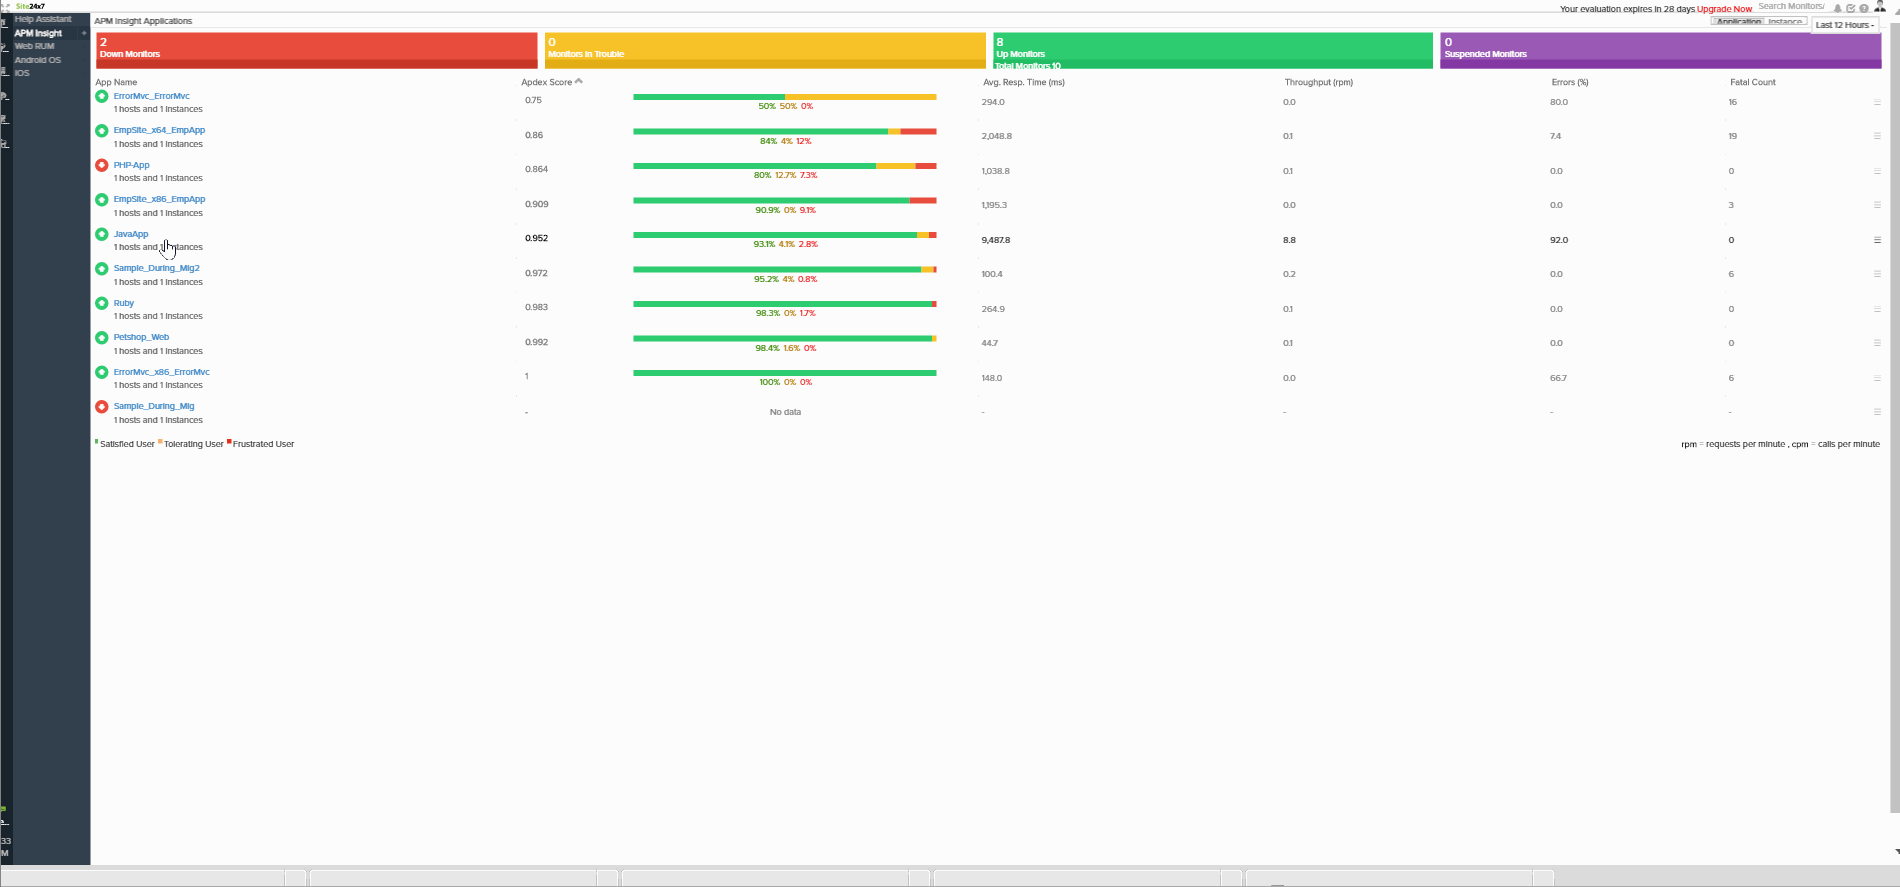Click the help question mark icon

pyautogui.click(x=1864, y=8)
